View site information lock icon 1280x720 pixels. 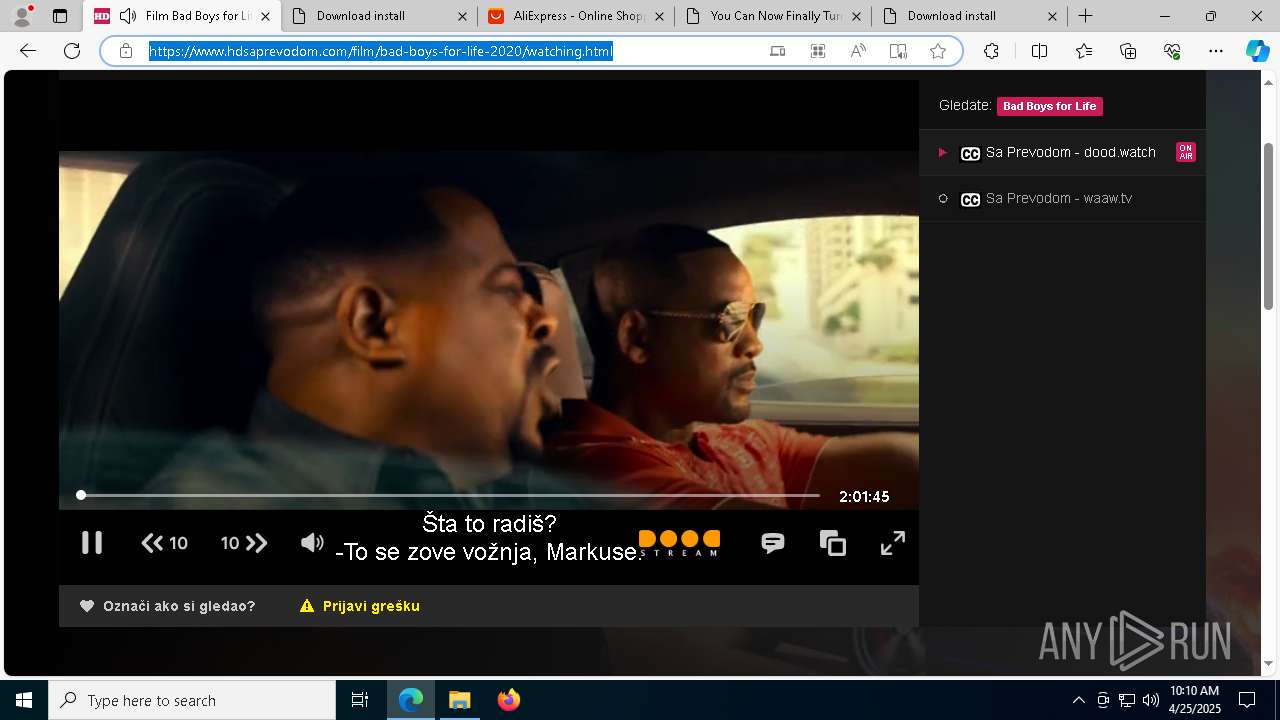pos(126,51)
